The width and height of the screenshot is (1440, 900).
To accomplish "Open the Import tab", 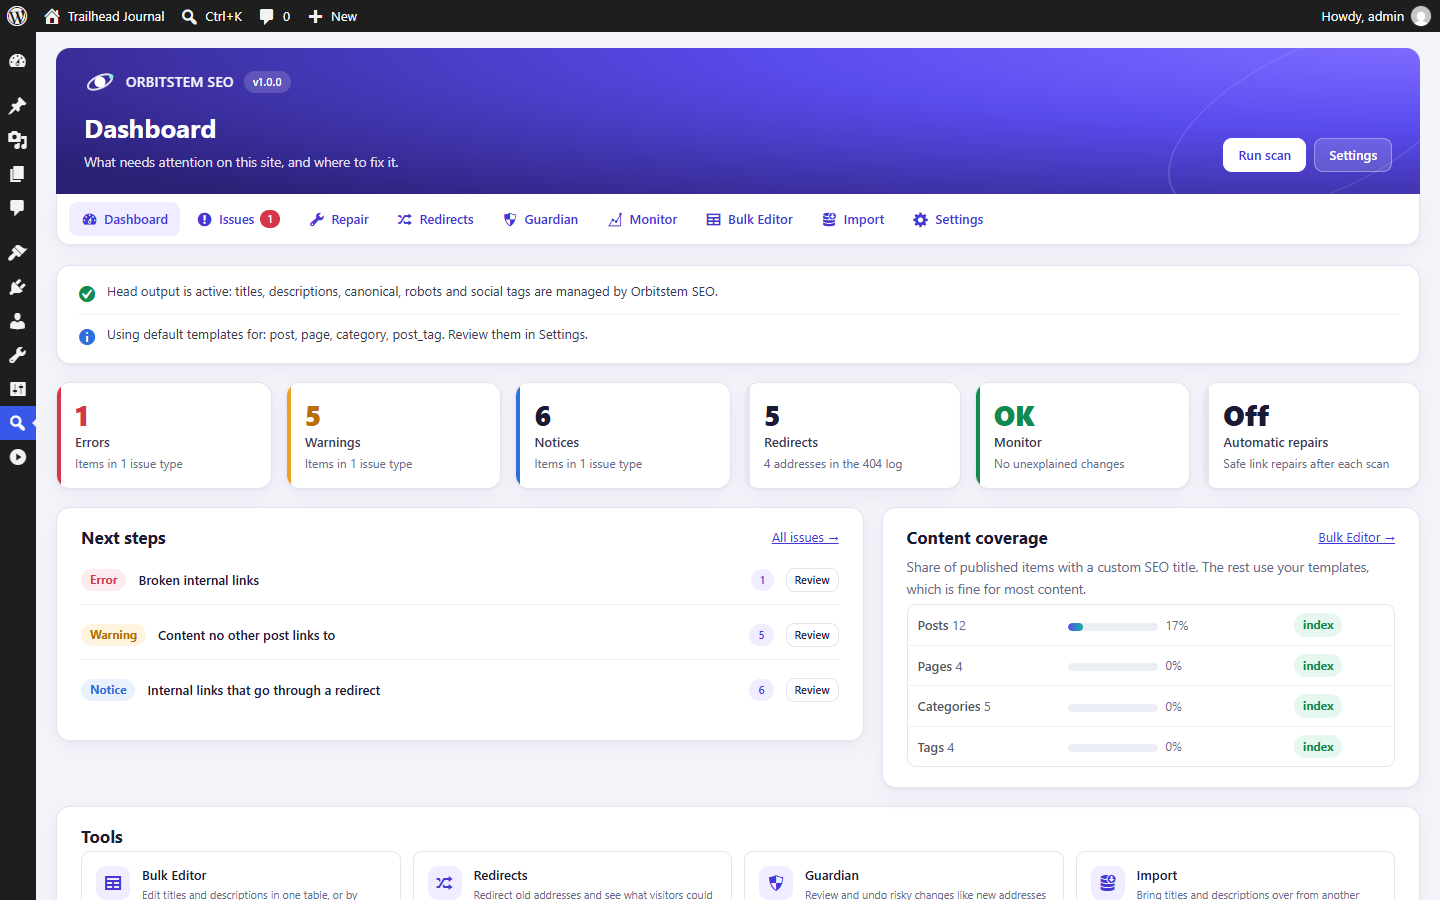I will point(854,219).
